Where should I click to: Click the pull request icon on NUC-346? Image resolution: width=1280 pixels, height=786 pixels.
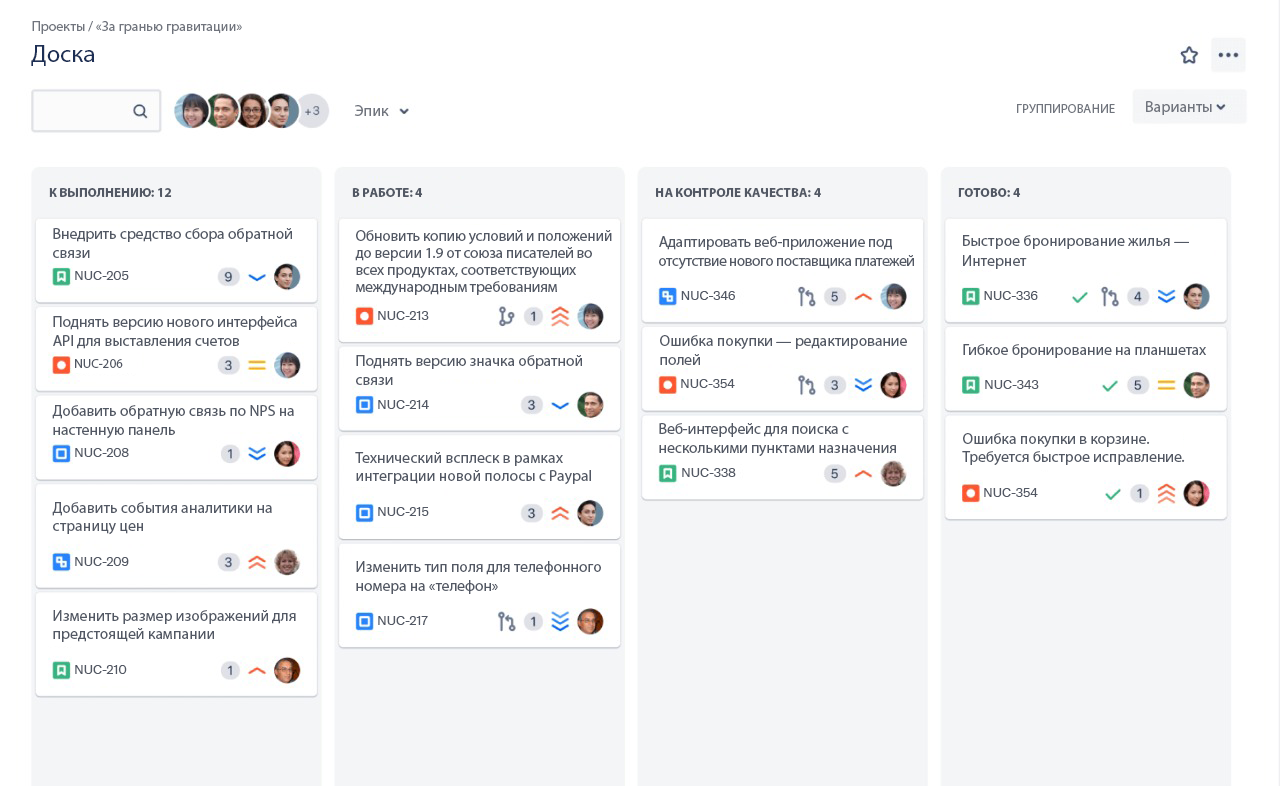coord(807,297)
